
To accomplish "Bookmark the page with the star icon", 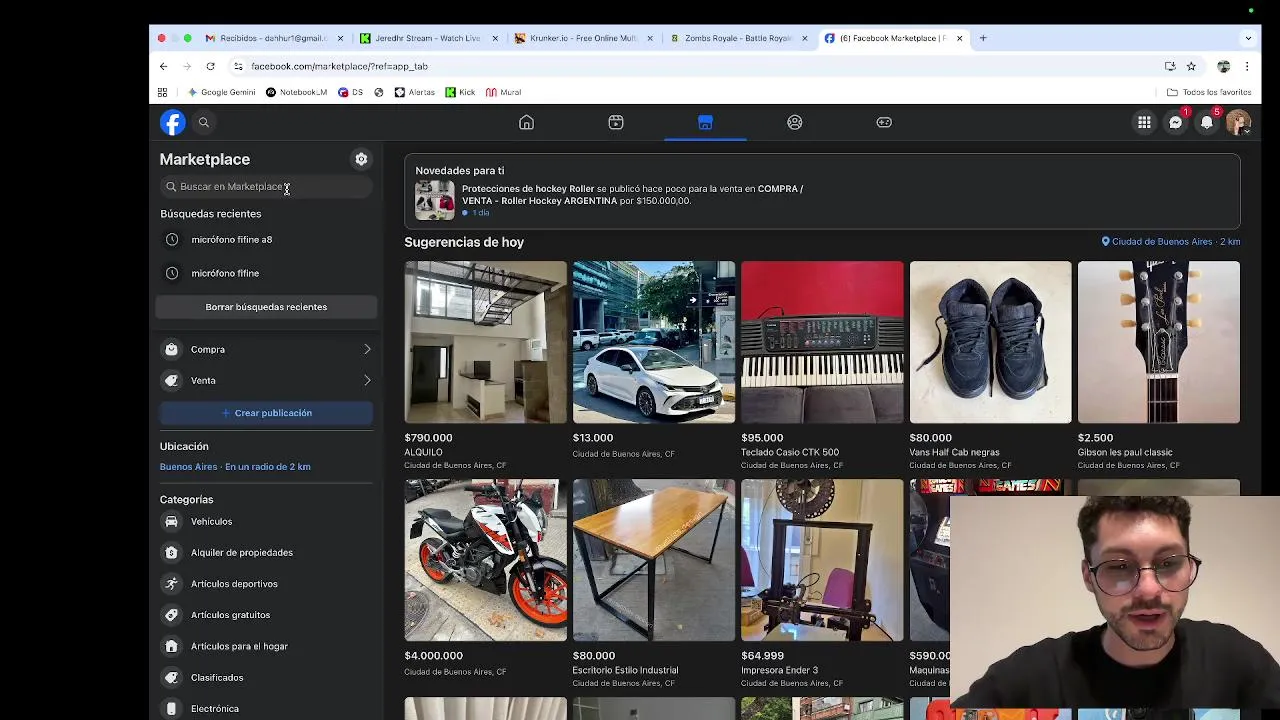I will (1191, 66).
